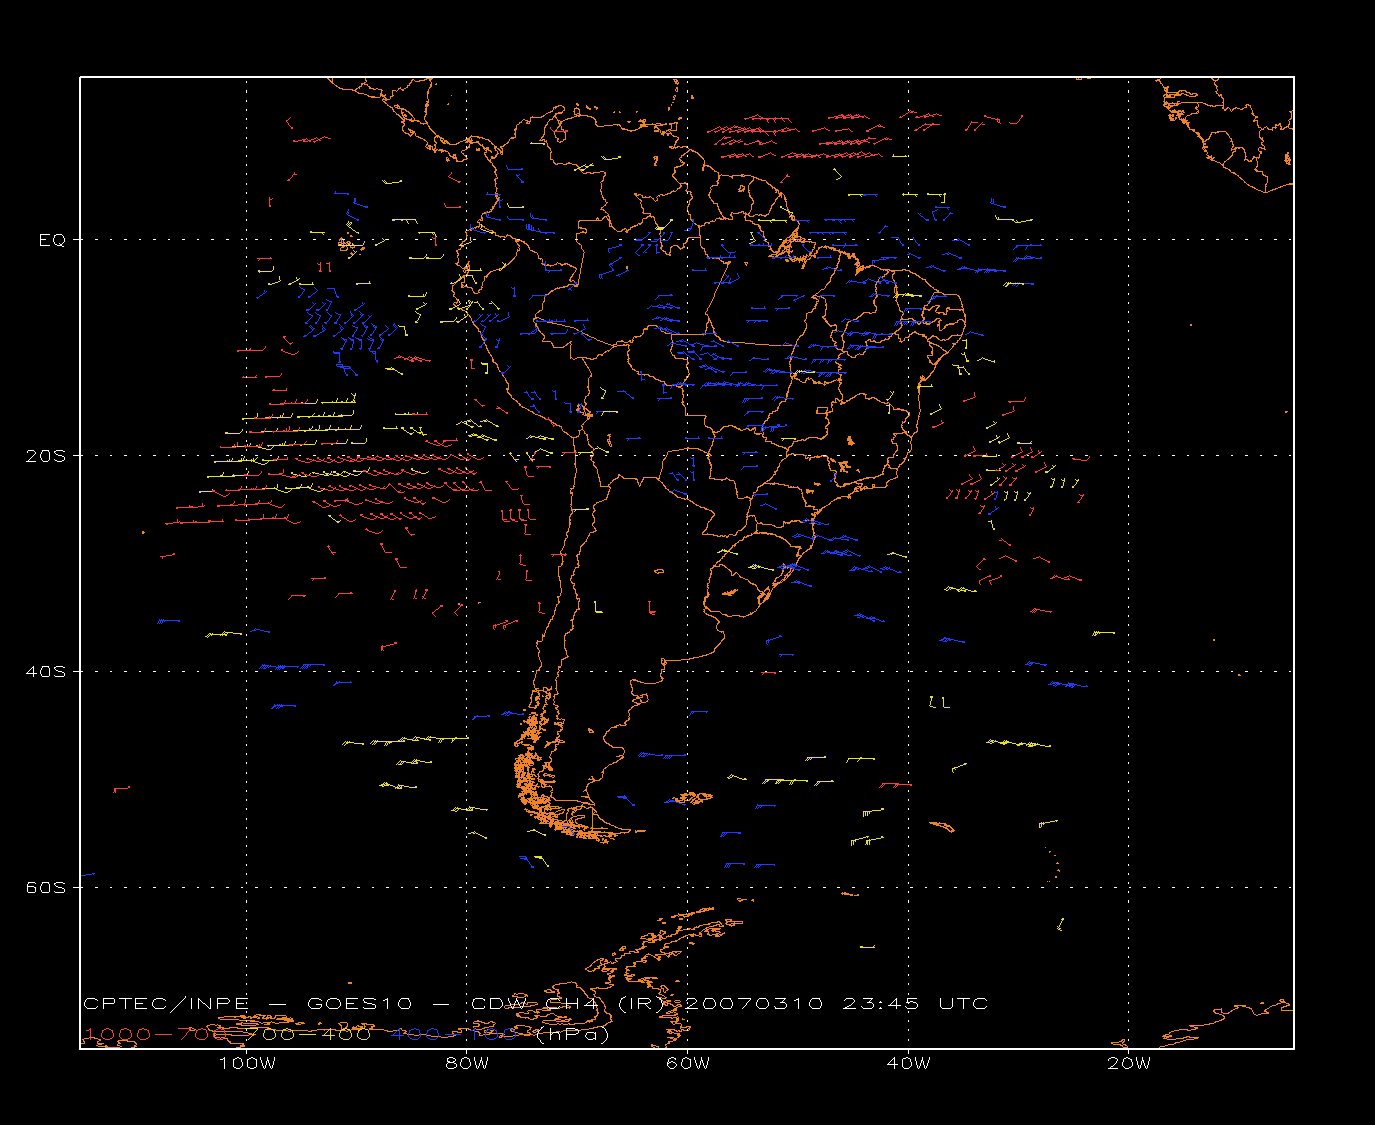The width and height of the screenshot is (1375, 1125).
Task: Click the (hPa) unit label
Action: coord(573,1035)
